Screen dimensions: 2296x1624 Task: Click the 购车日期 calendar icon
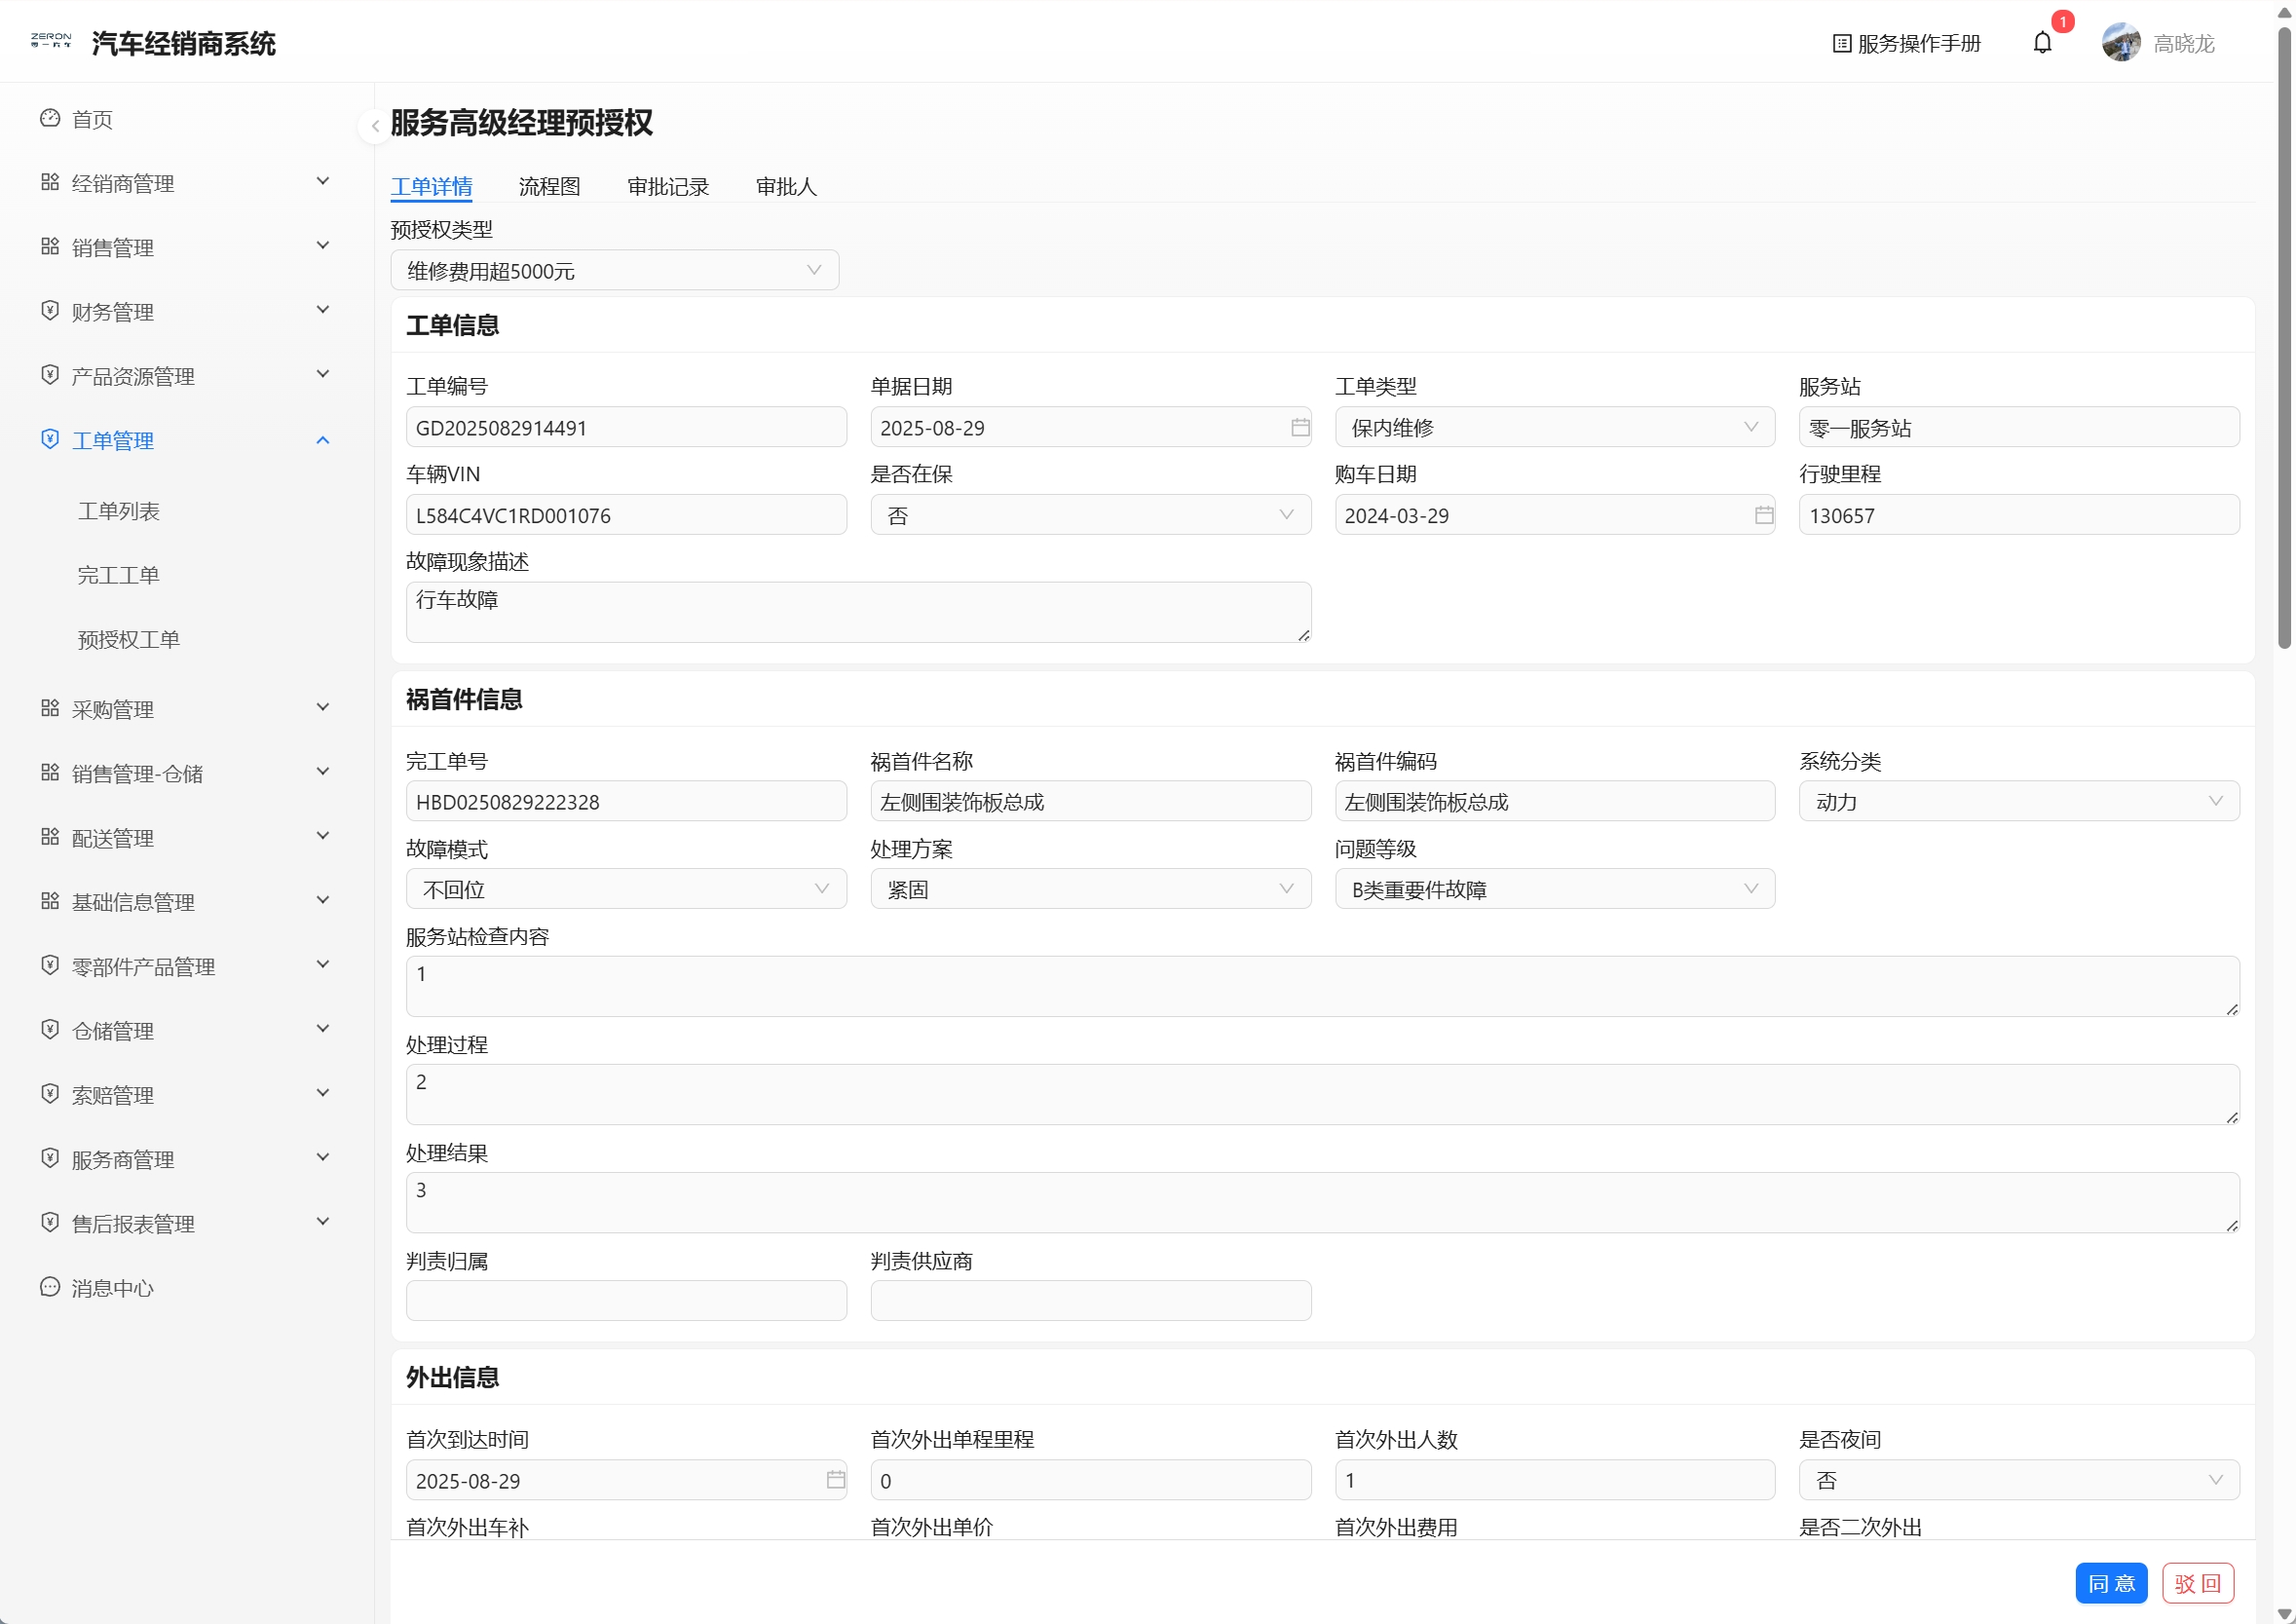pos(1763,516)
